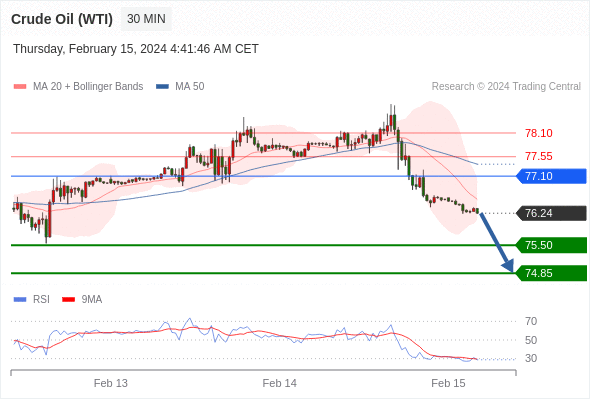Click the 30 MIN timeframe badge
Image resolution: width=590 pixels, height=400 pixels.
point(146,19)
